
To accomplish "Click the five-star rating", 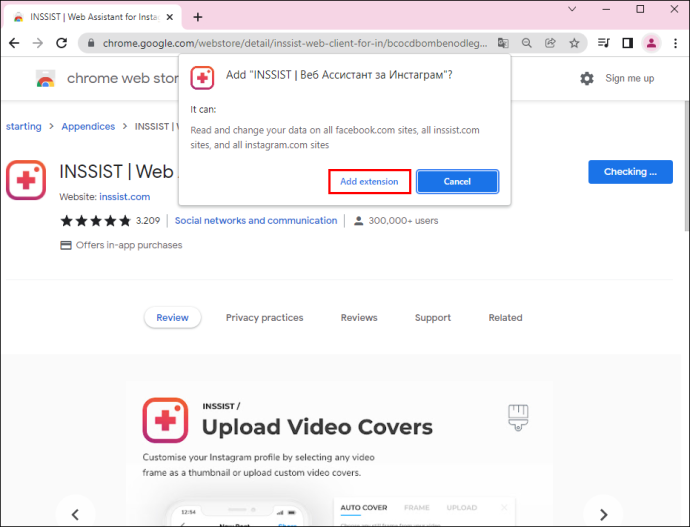I will (x=95, y=221).
